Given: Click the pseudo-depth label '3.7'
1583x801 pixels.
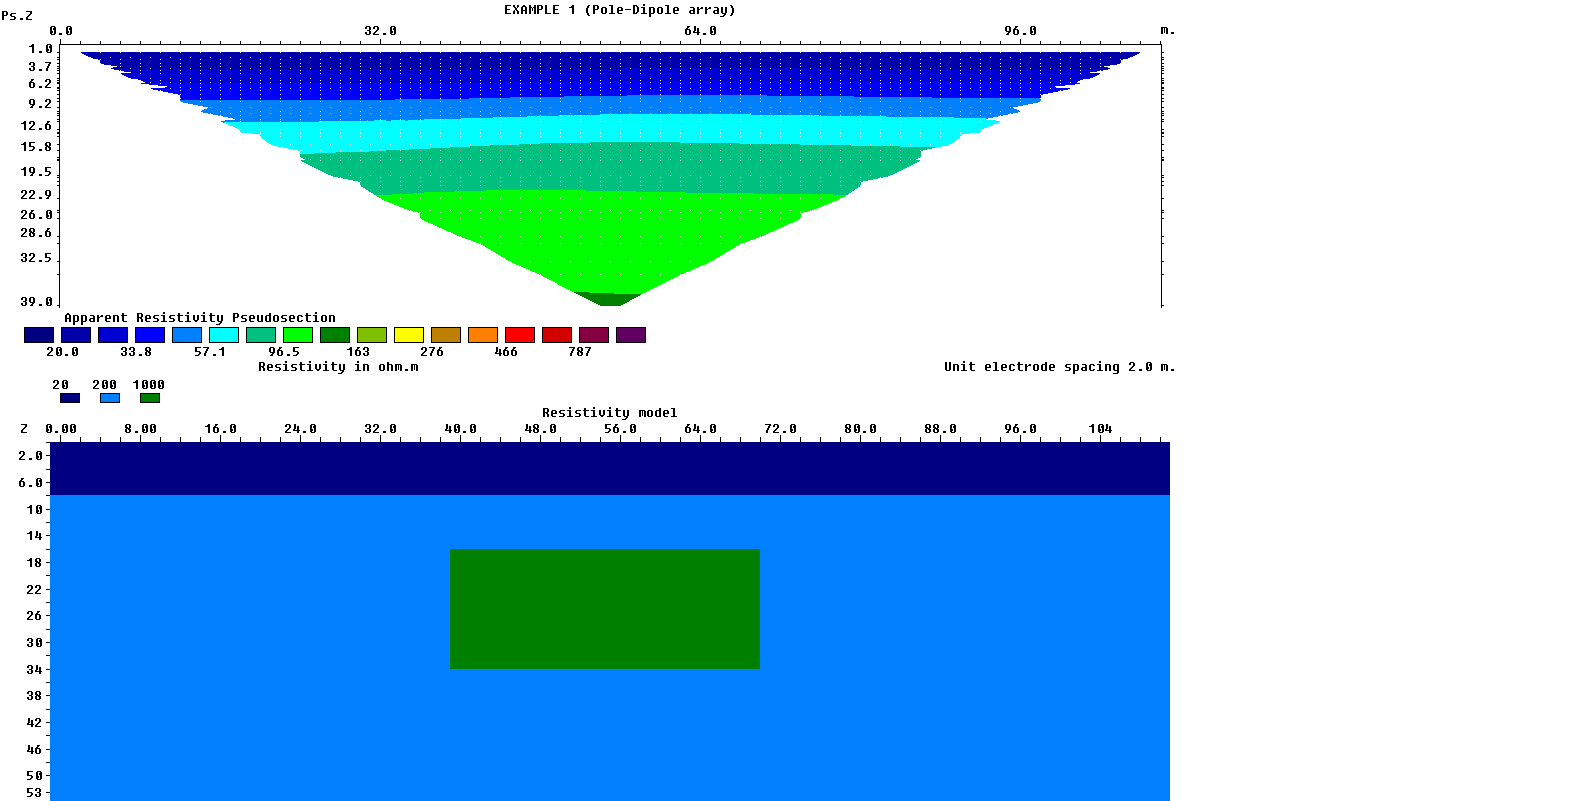Looking at the screenshot, I should [x=41, y=67].
